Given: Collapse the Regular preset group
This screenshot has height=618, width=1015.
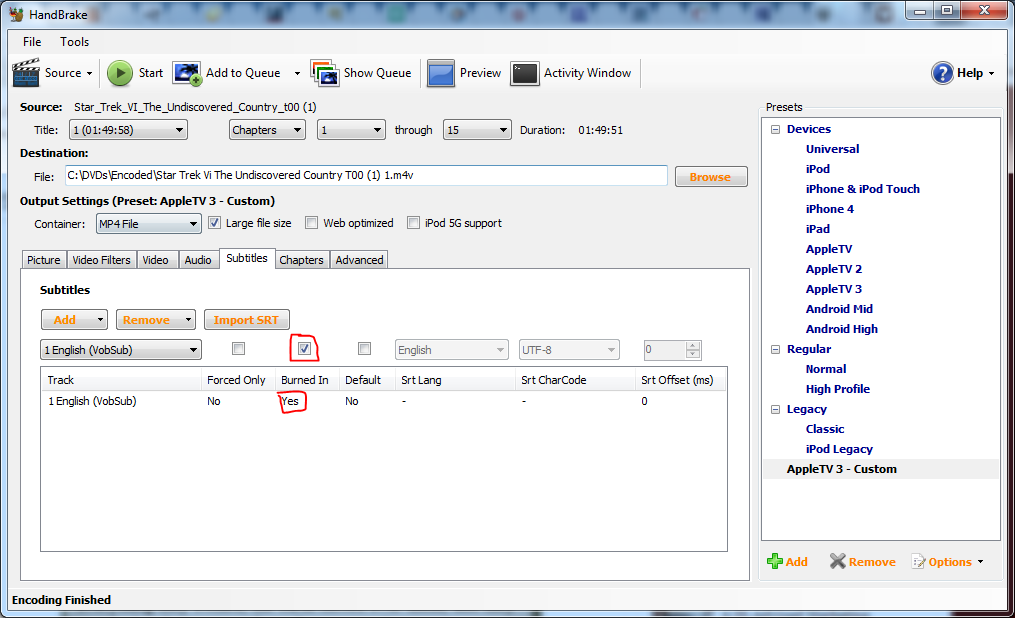Looking at the screenshot, I should coord(775,349).
